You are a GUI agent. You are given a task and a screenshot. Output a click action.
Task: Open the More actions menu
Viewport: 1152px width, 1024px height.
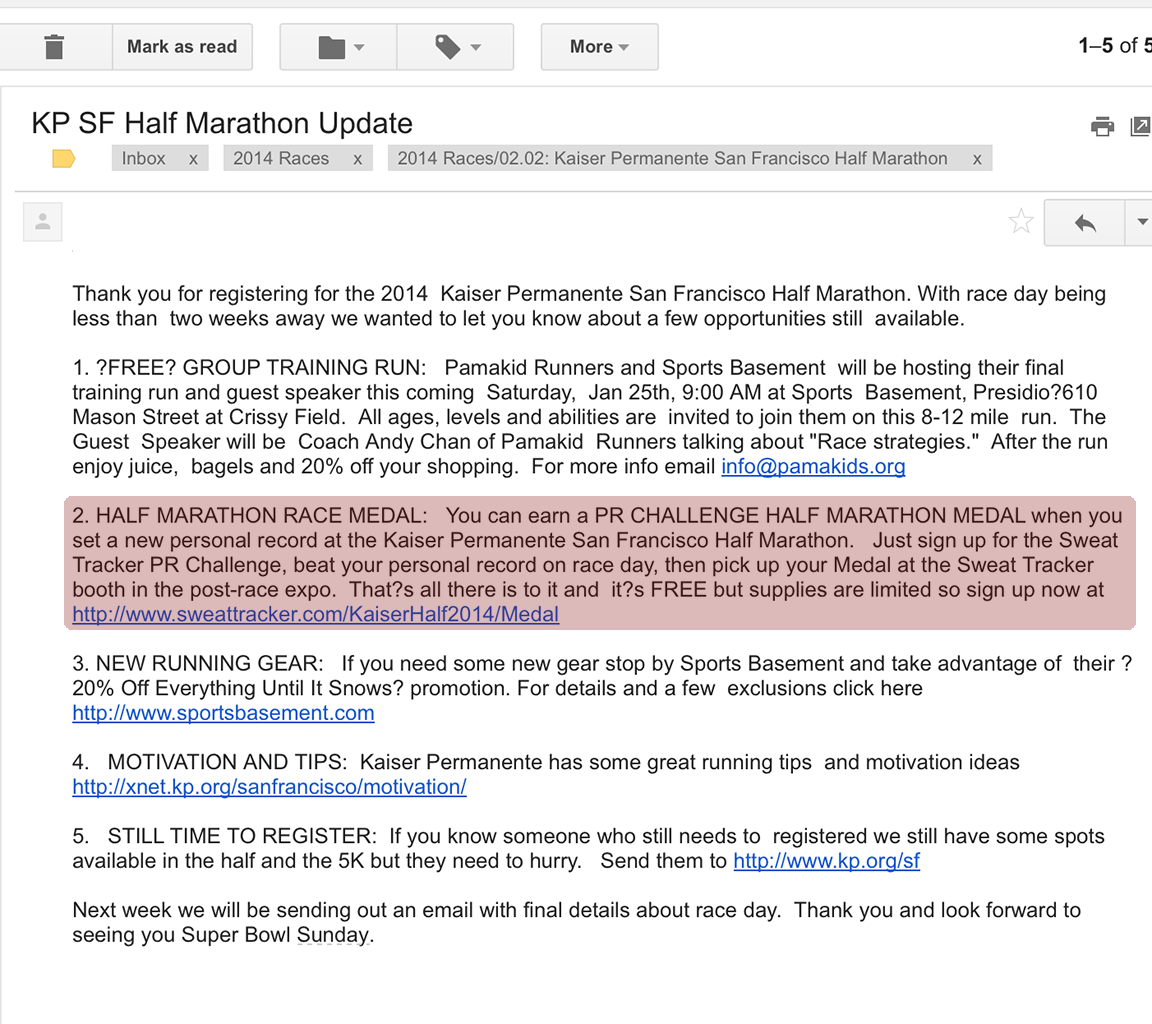pos(599,47)
